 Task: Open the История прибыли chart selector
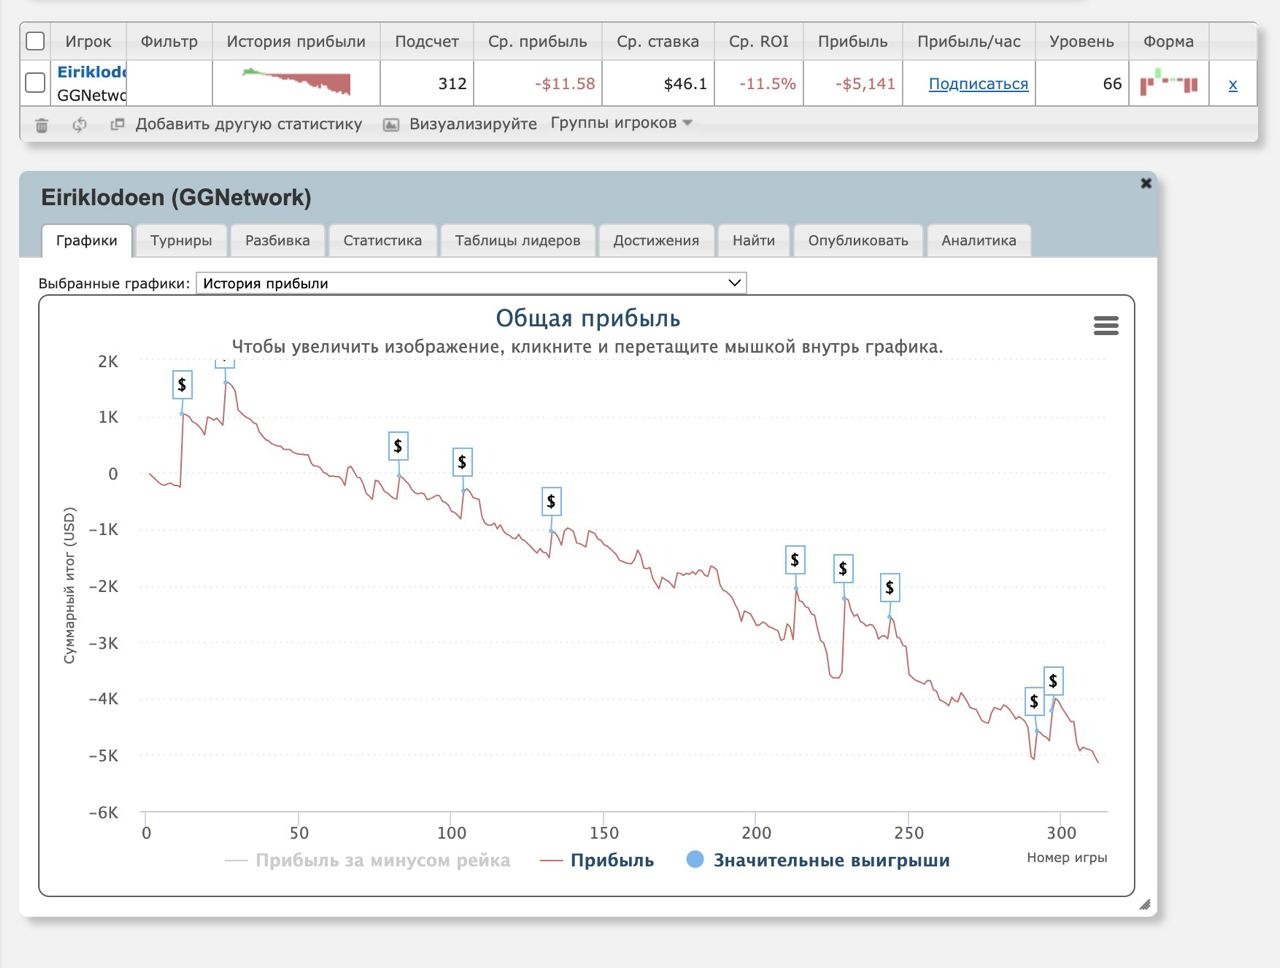(x=471, y=283)
